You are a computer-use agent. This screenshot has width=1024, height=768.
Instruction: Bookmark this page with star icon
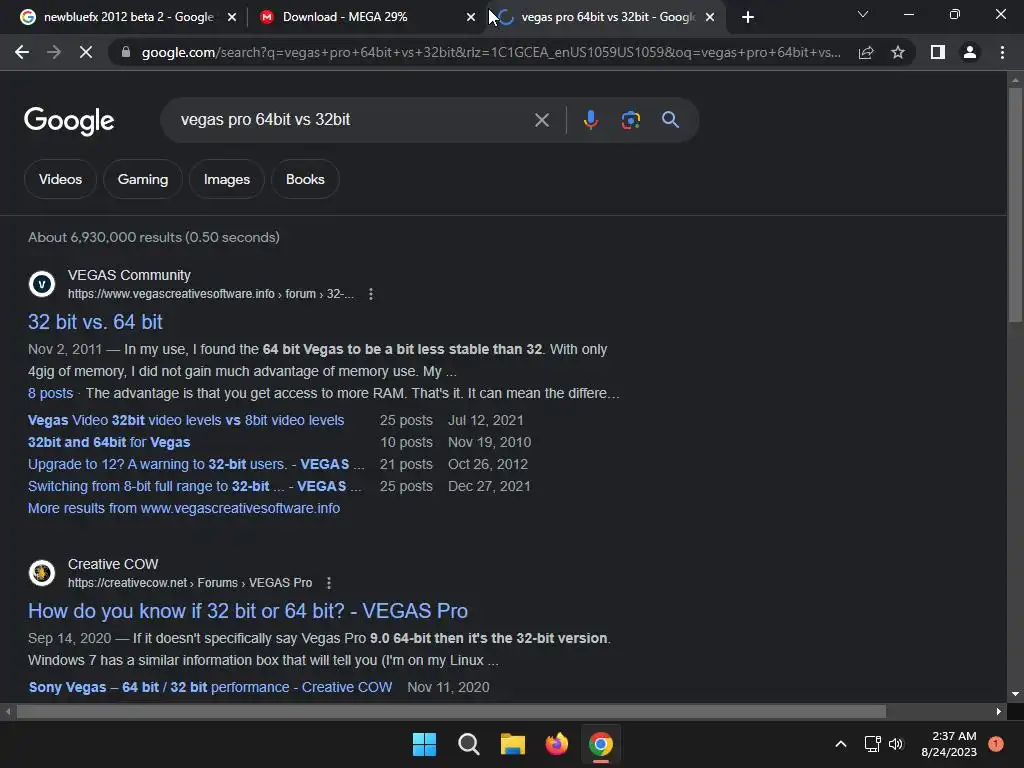coord(898,52)
